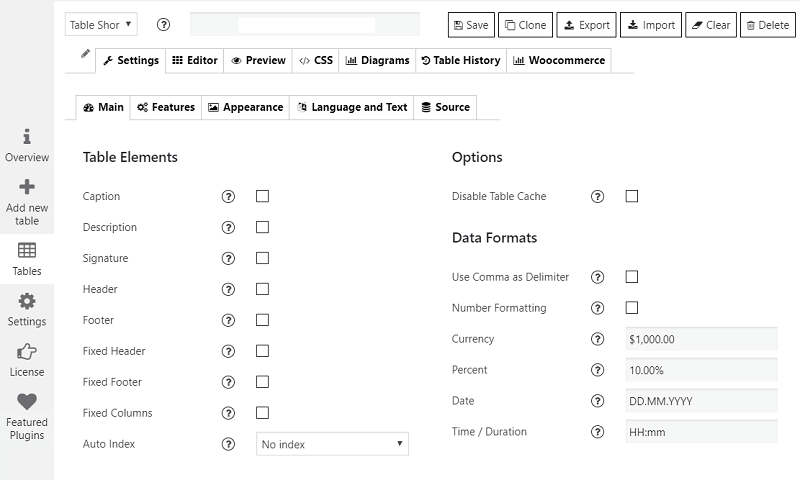Image resolution: width=800 pixels, height=480 pixels.
Task: Click the Add new table plus icon
Action: point(27,187)
